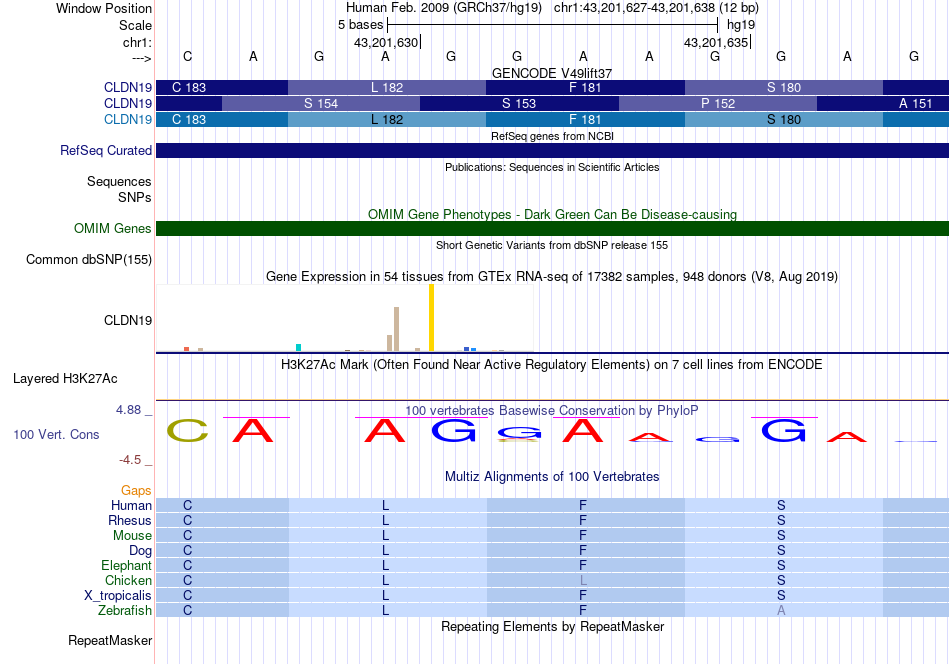
Task: Click the grey A in Zebrafish row
Action: coord(781,611)
